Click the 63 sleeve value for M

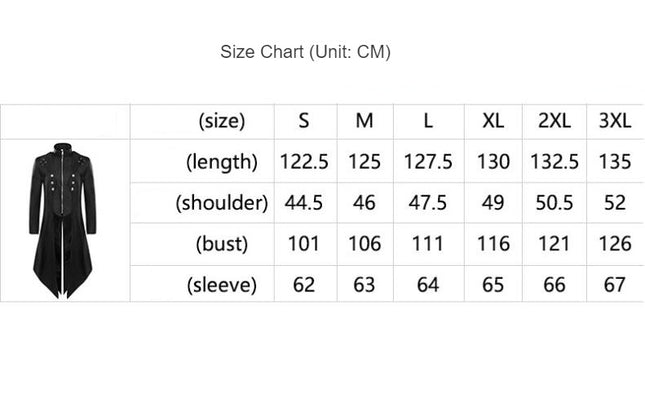(x=364, y=285)
